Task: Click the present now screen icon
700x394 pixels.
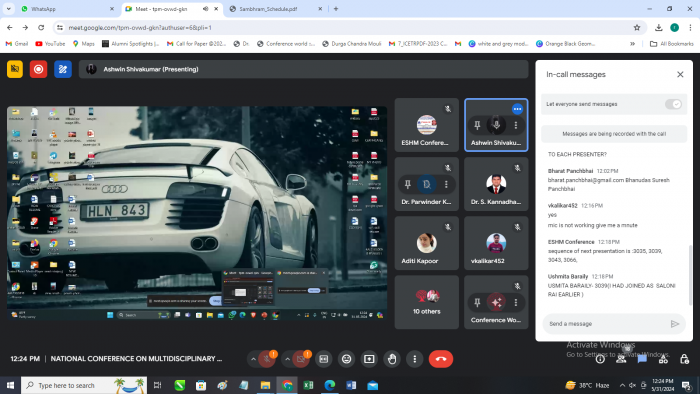Action: tap(369, 359)
